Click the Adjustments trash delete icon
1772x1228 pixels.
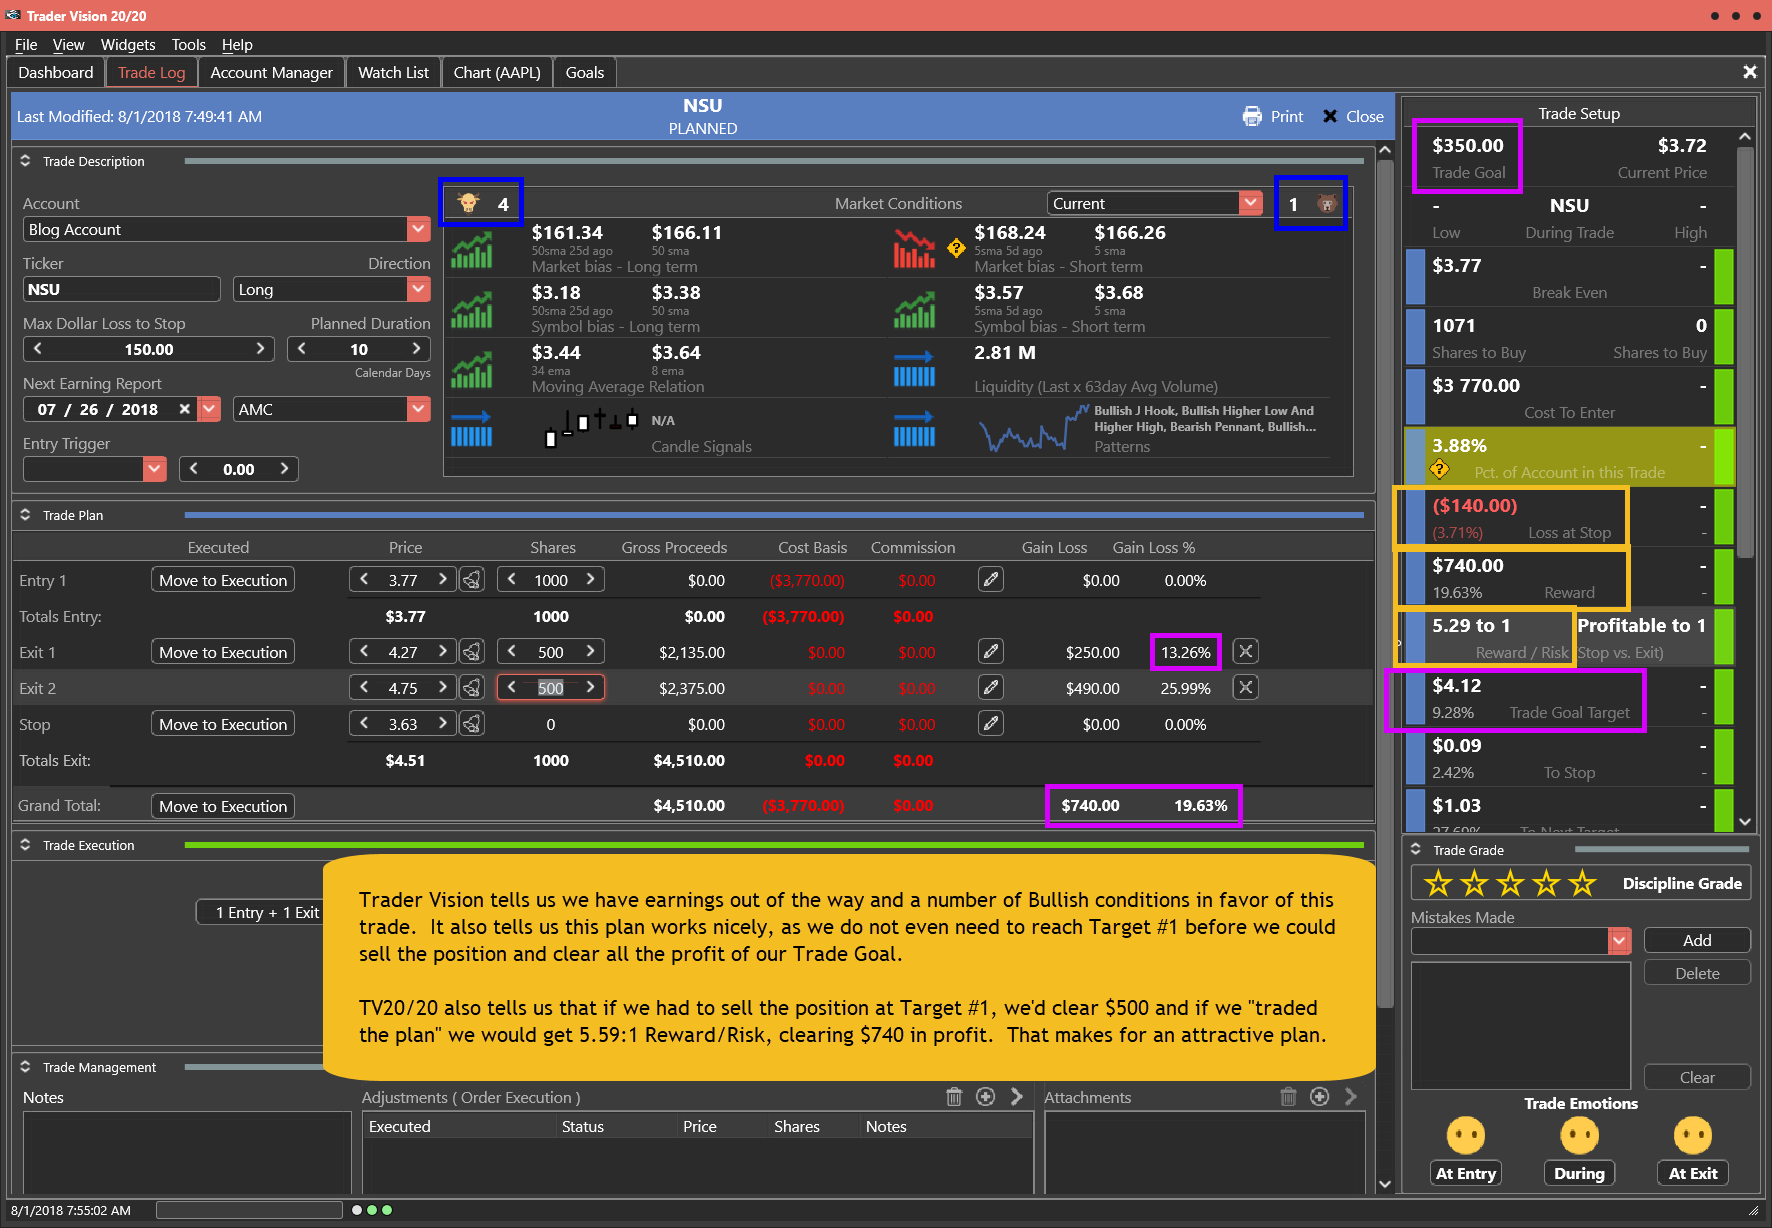(954, 1097)
